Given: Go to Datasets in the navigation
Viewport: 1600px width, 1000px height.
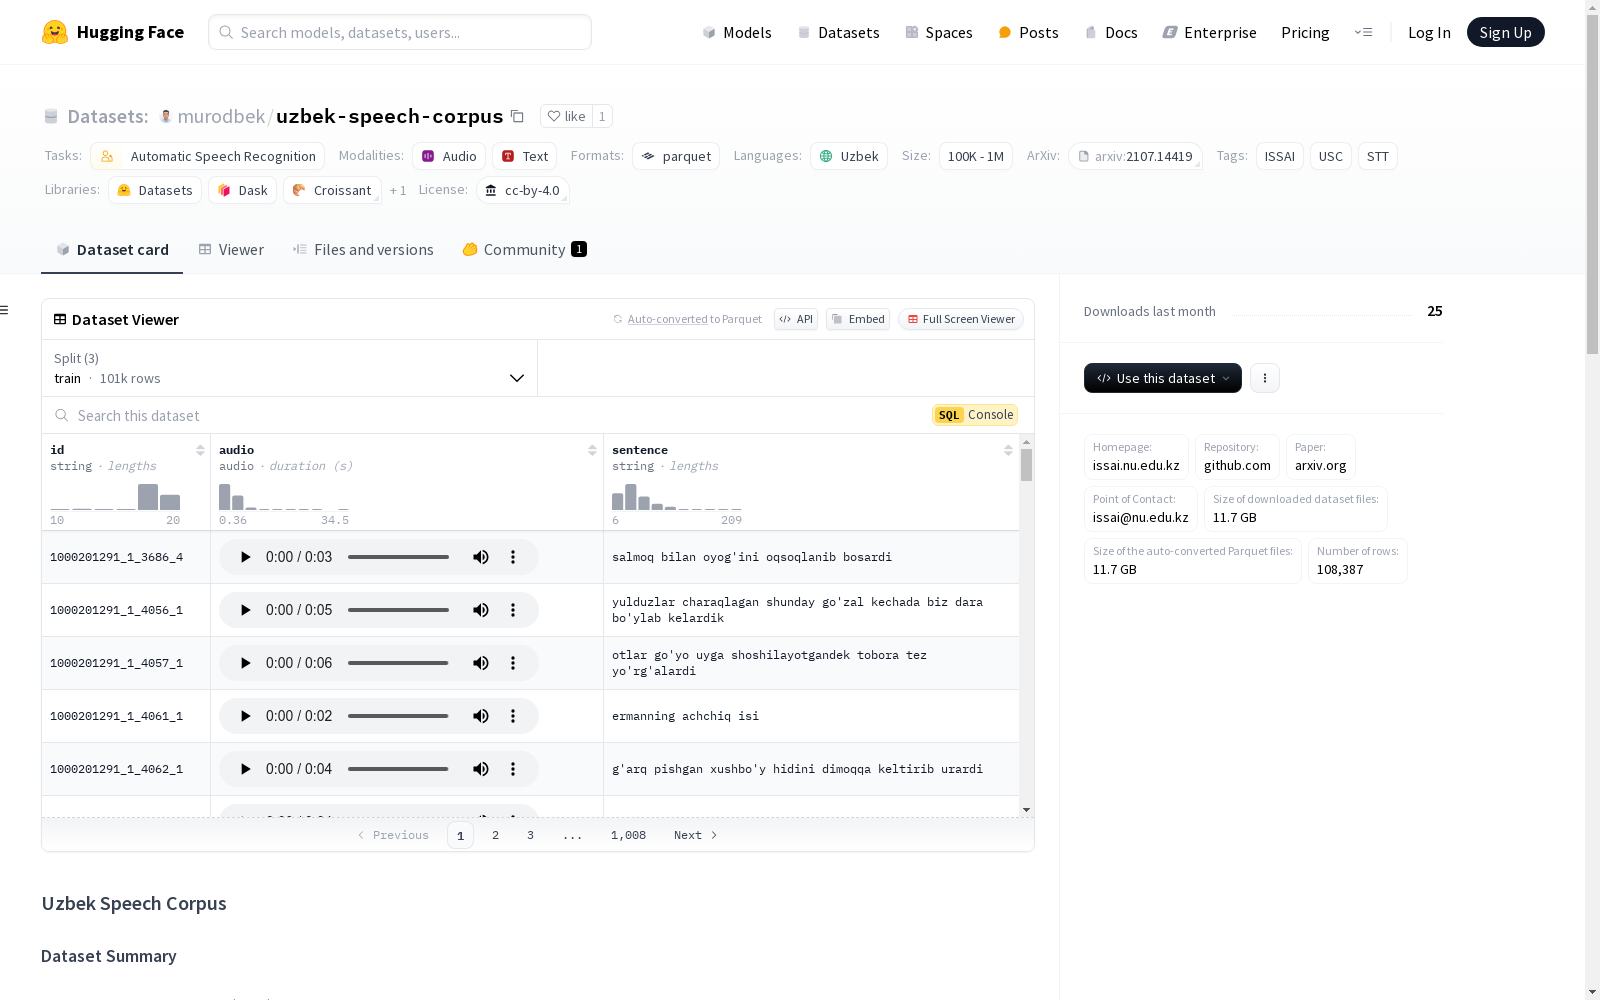Looking at the screenshot, I should [838, 32].
